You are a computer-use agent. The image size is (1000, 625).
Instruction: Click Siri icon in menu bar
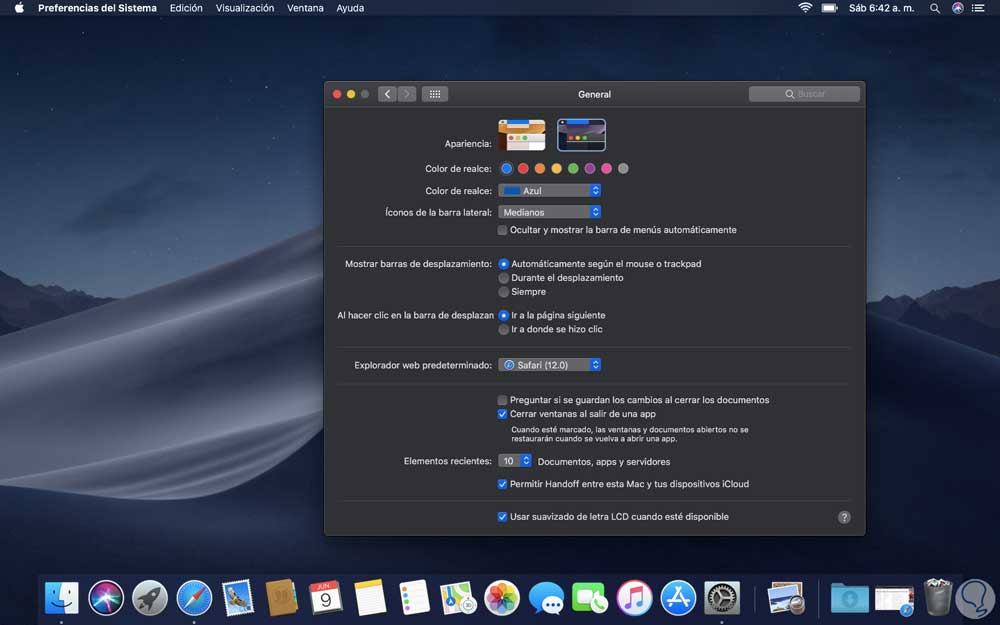(x=957, y=8)
